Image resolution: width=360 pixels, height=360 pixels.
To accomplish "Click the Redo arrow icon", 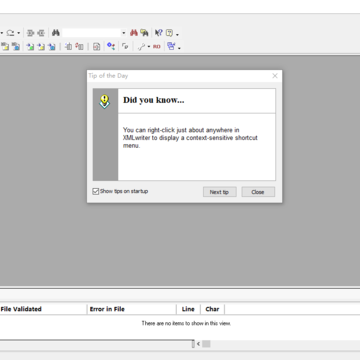I will [x=10, y=33].
